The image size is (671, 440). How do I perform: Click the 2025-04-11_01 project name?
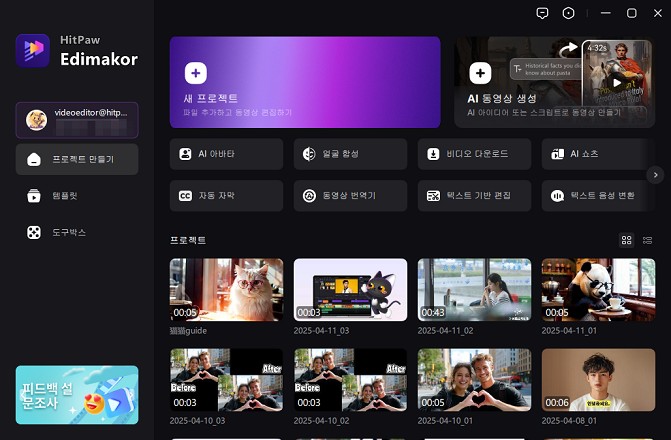(x=569, y=331)
